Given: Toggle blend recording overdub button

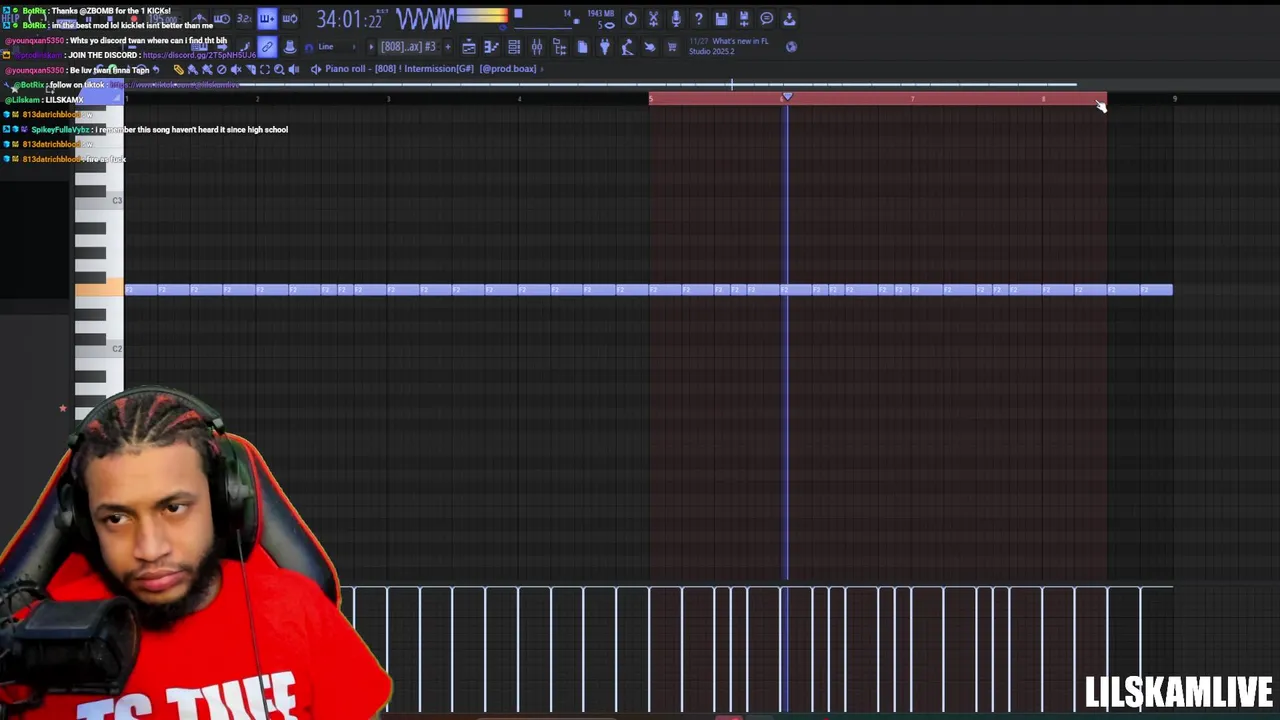Looking at the screenshot, I should (267, 18).
